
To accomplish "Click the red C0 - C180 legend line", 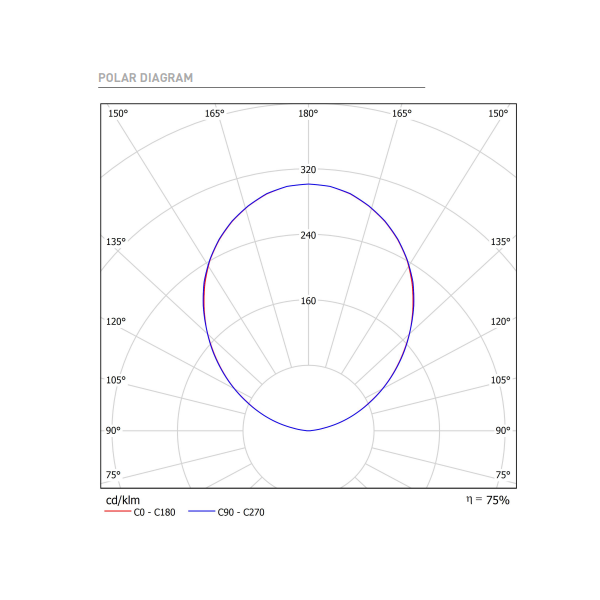I will [118, 511].
